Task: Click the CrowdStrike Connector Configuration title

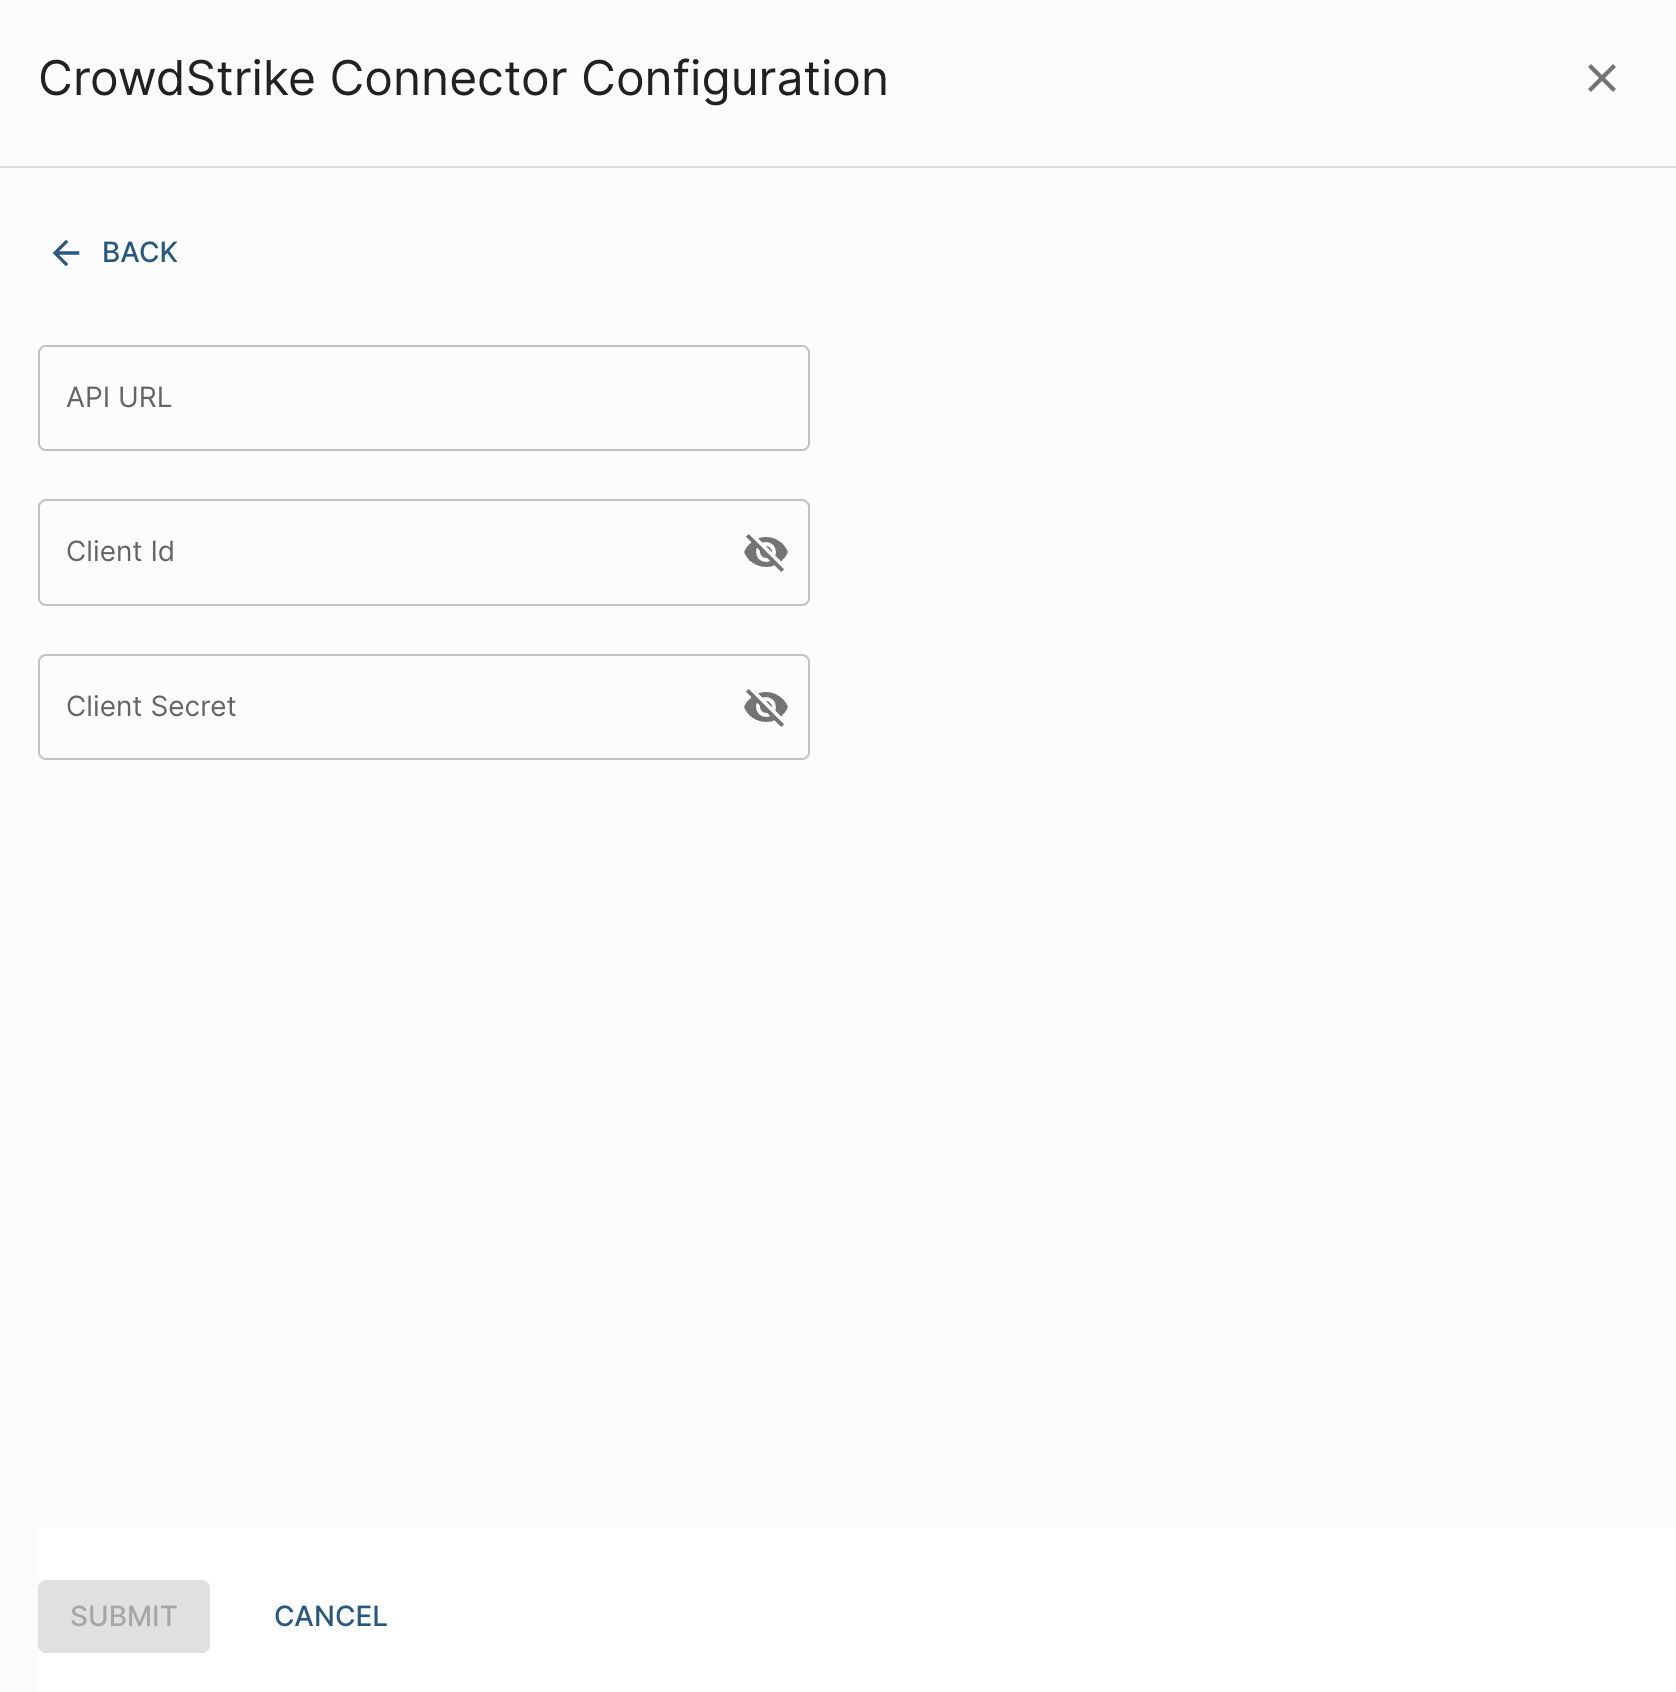Action: coord(462,78)
